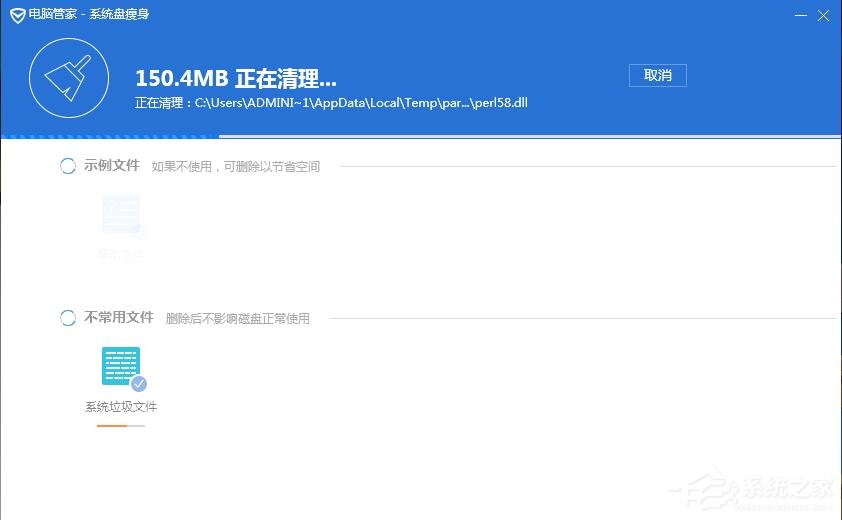
Task: Click the faded item icon under 示例文件
Action: point(120,214)
